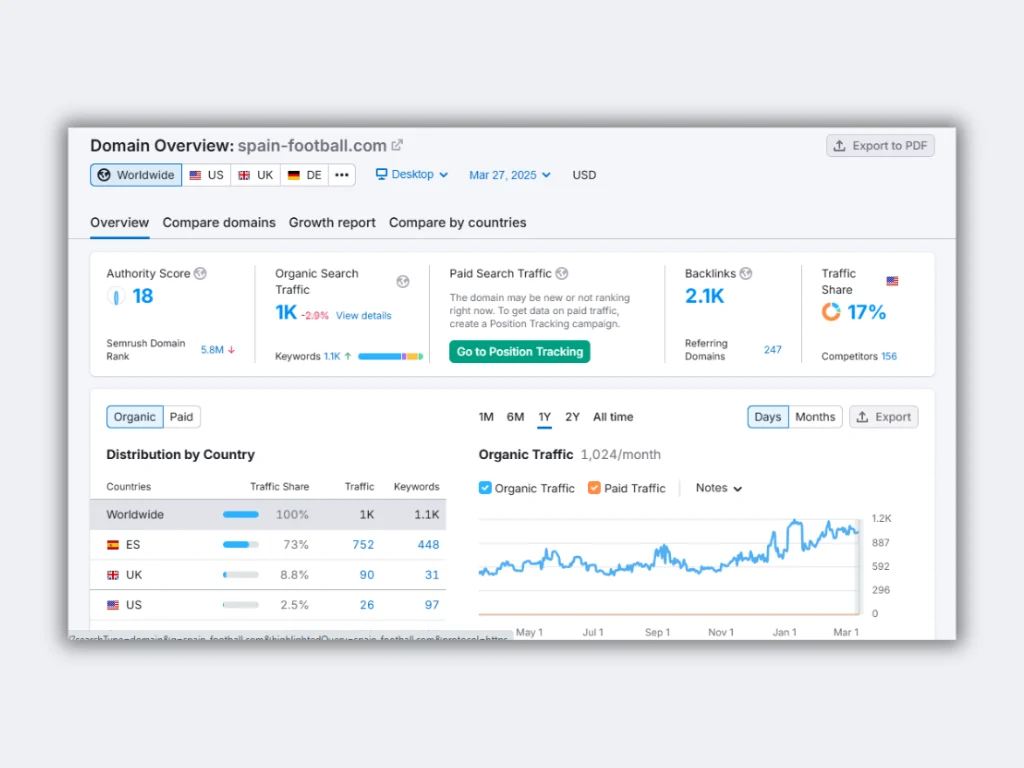The image size is (1024, 768).
Task: Select the Worldwide row in country table
Action: pyautogui.click(x=268, y=515)
